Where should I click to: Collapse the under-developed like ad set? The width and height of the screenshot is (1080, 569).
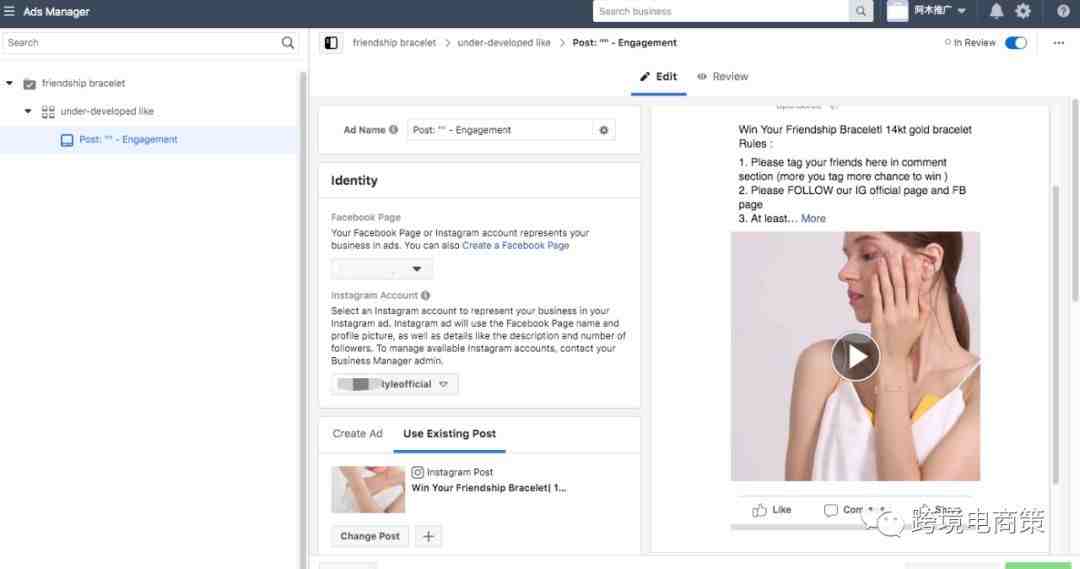pyautogui.click(x=28, y=111)
